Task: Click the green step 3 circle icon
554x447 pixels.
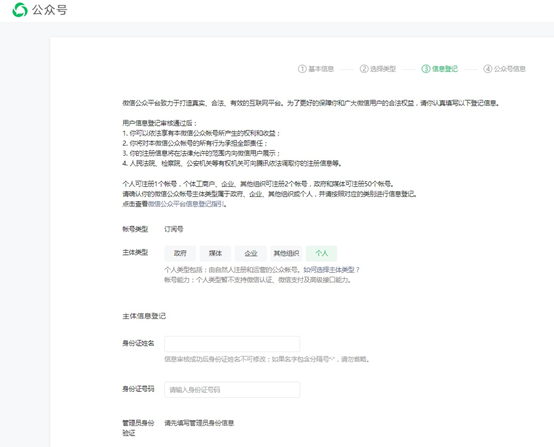Action: click(x=425, y=69)
